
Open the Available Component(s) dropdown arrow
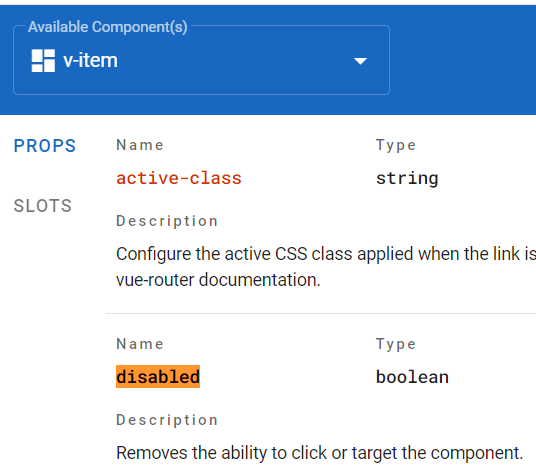pyautogui.click(x=360, y=61)
